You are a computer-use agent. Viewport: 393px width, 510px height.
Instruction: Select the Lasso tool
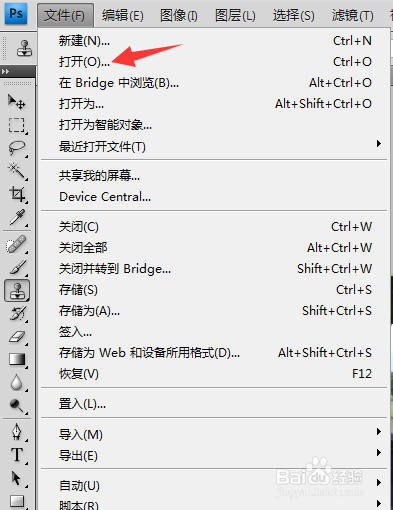click(16, 148)
